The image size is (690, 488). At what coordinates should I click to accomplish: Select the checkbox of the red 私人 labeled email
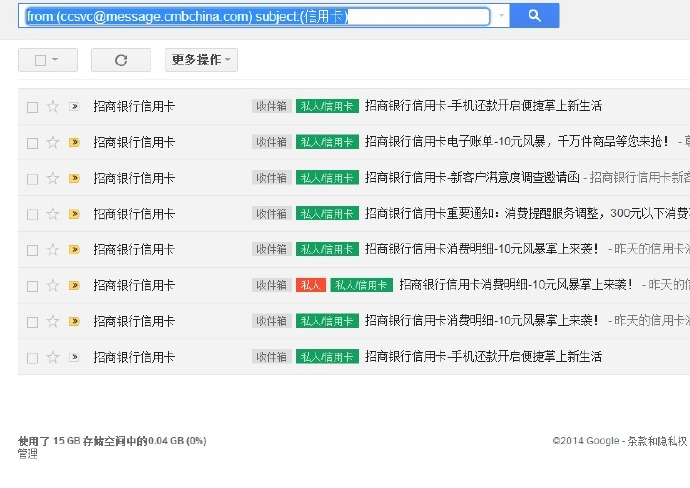32,286
